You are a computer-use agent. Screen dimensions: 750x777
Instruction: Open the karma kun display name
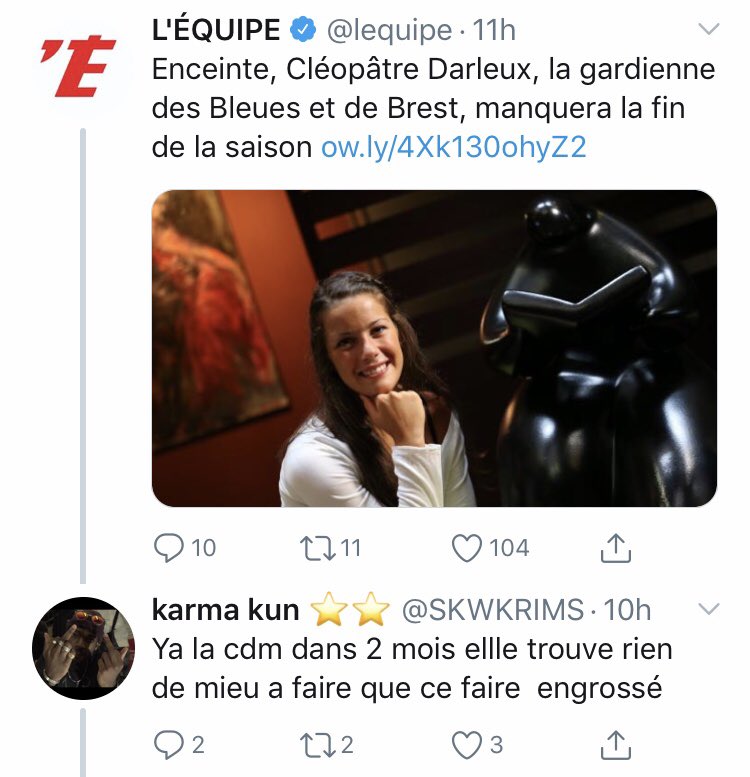click(x=225, y=610)
